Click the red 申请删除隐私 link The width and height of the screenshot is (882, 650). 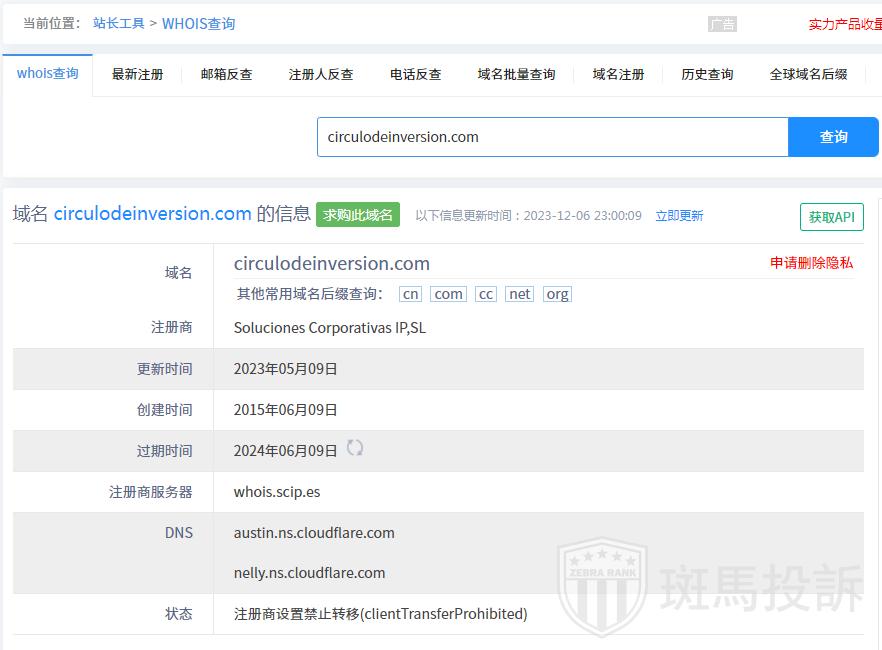pos(811,263)
